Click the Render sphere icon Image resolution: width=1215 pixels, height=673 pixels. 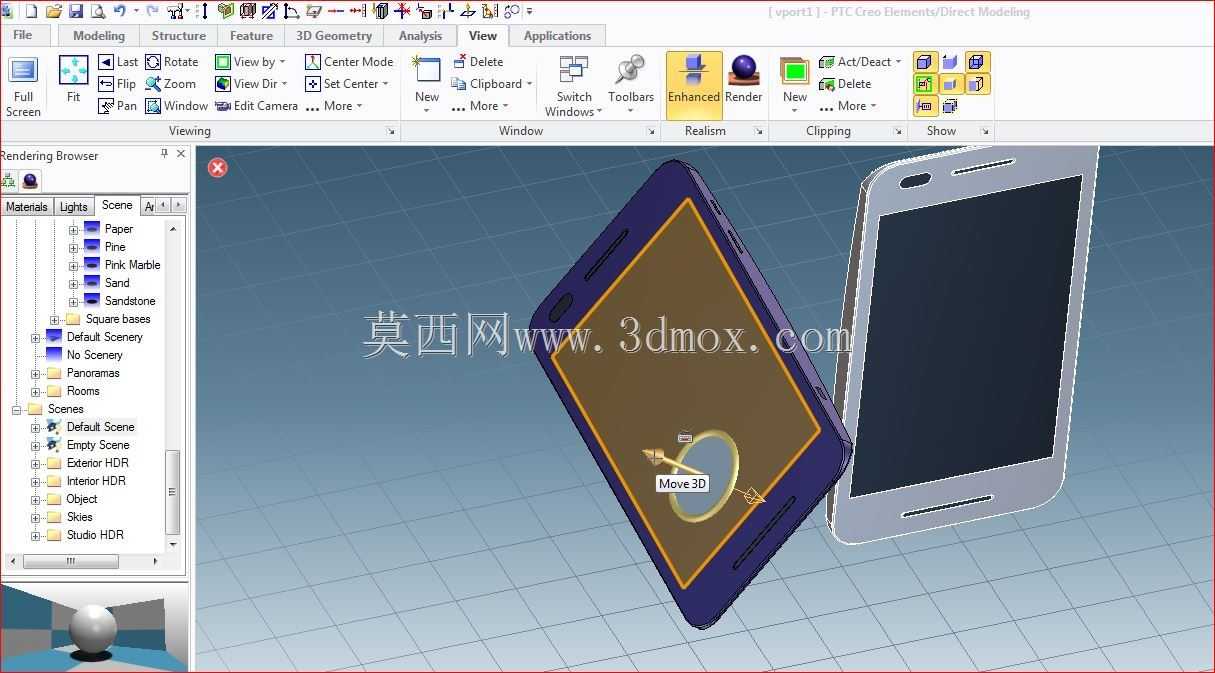[744, 70]
